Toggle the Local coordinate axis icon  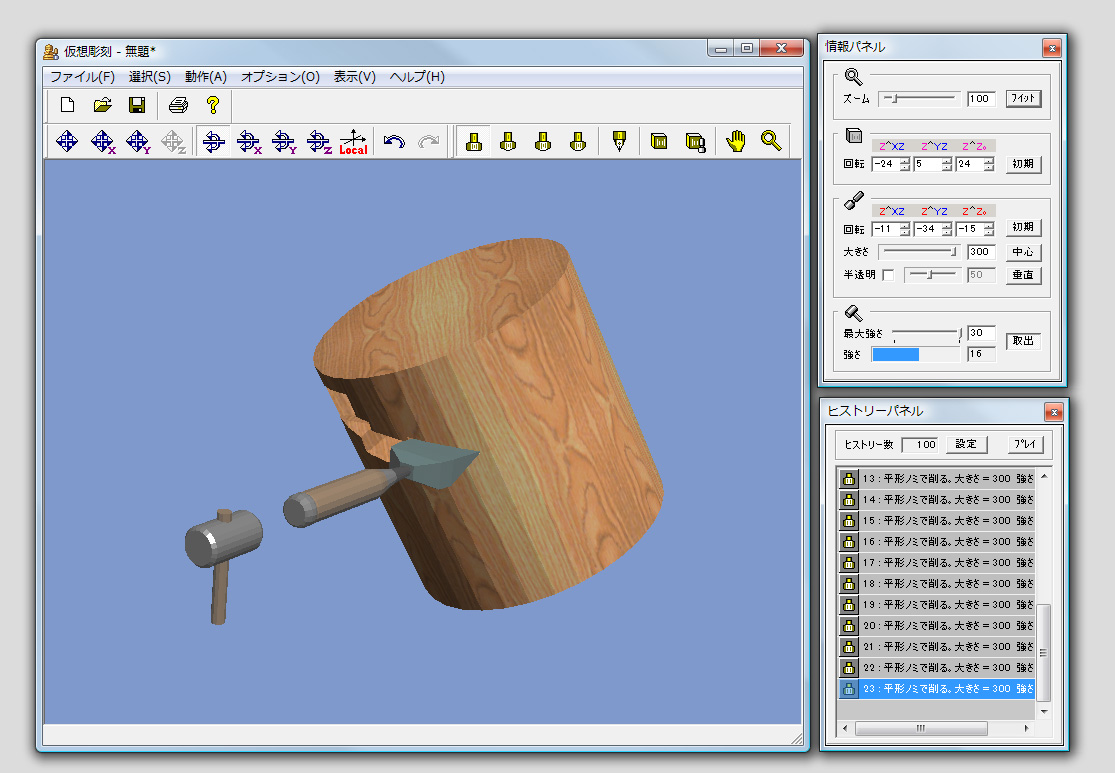point(353,142)
